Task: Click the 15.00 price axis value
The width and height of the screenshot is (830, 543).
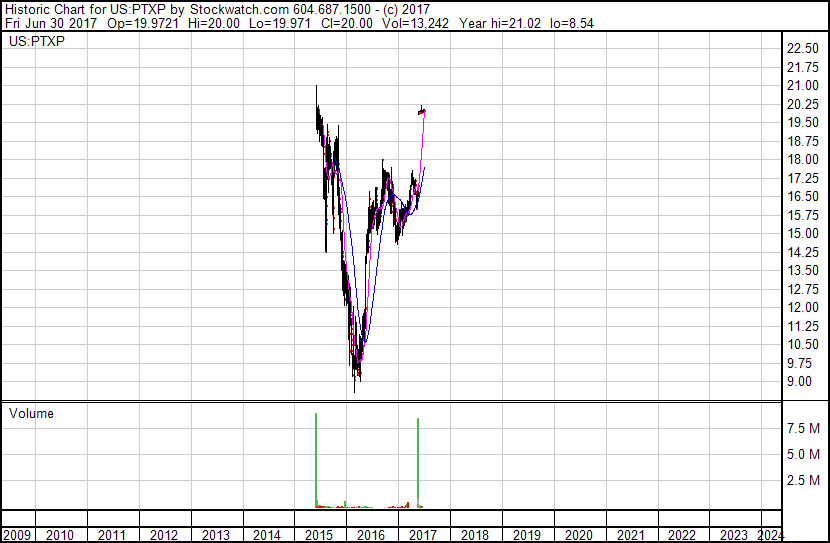Action: point(803,233)
